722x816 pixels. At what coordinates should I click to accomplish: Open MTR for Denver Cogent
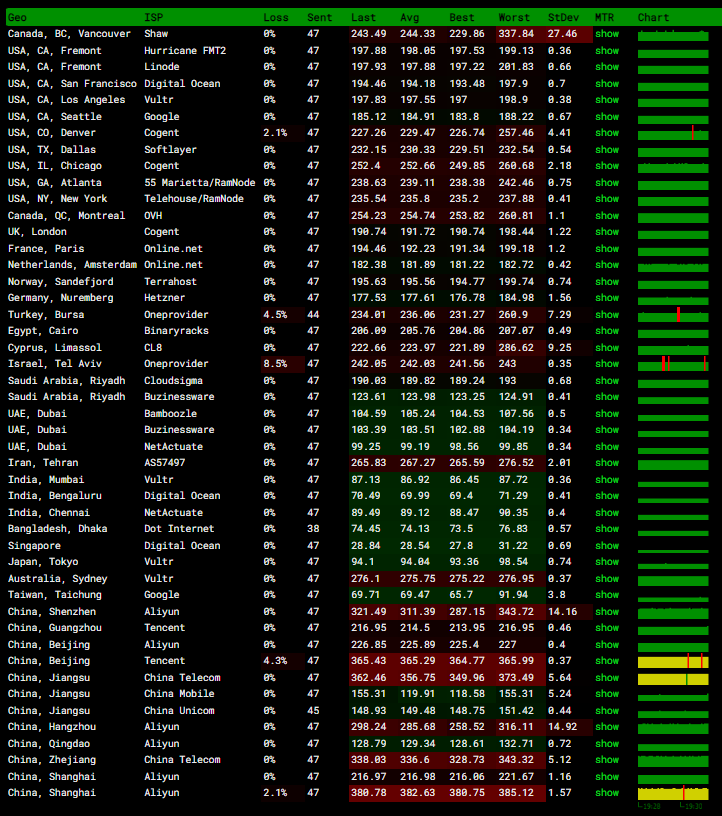[607, 133]
